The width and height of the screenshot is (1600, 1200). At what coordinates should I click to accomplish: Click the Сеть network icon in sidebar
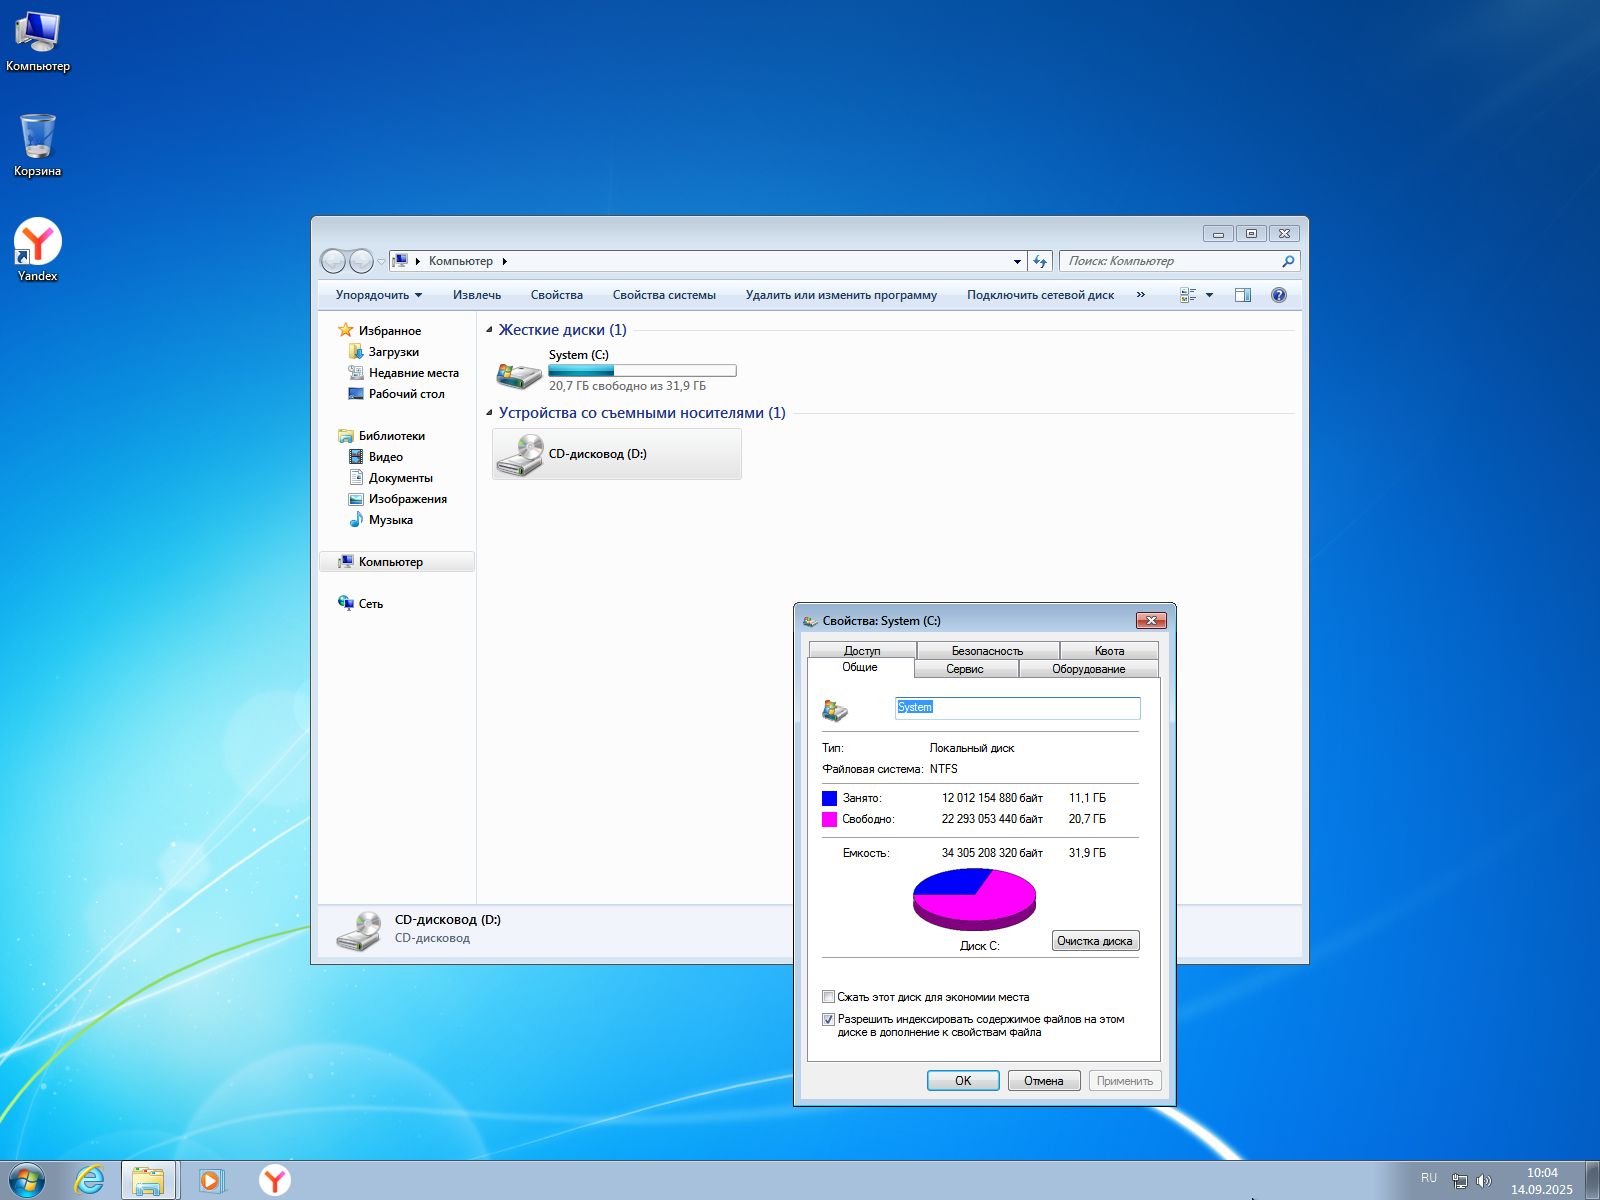(x=346, y=603)
